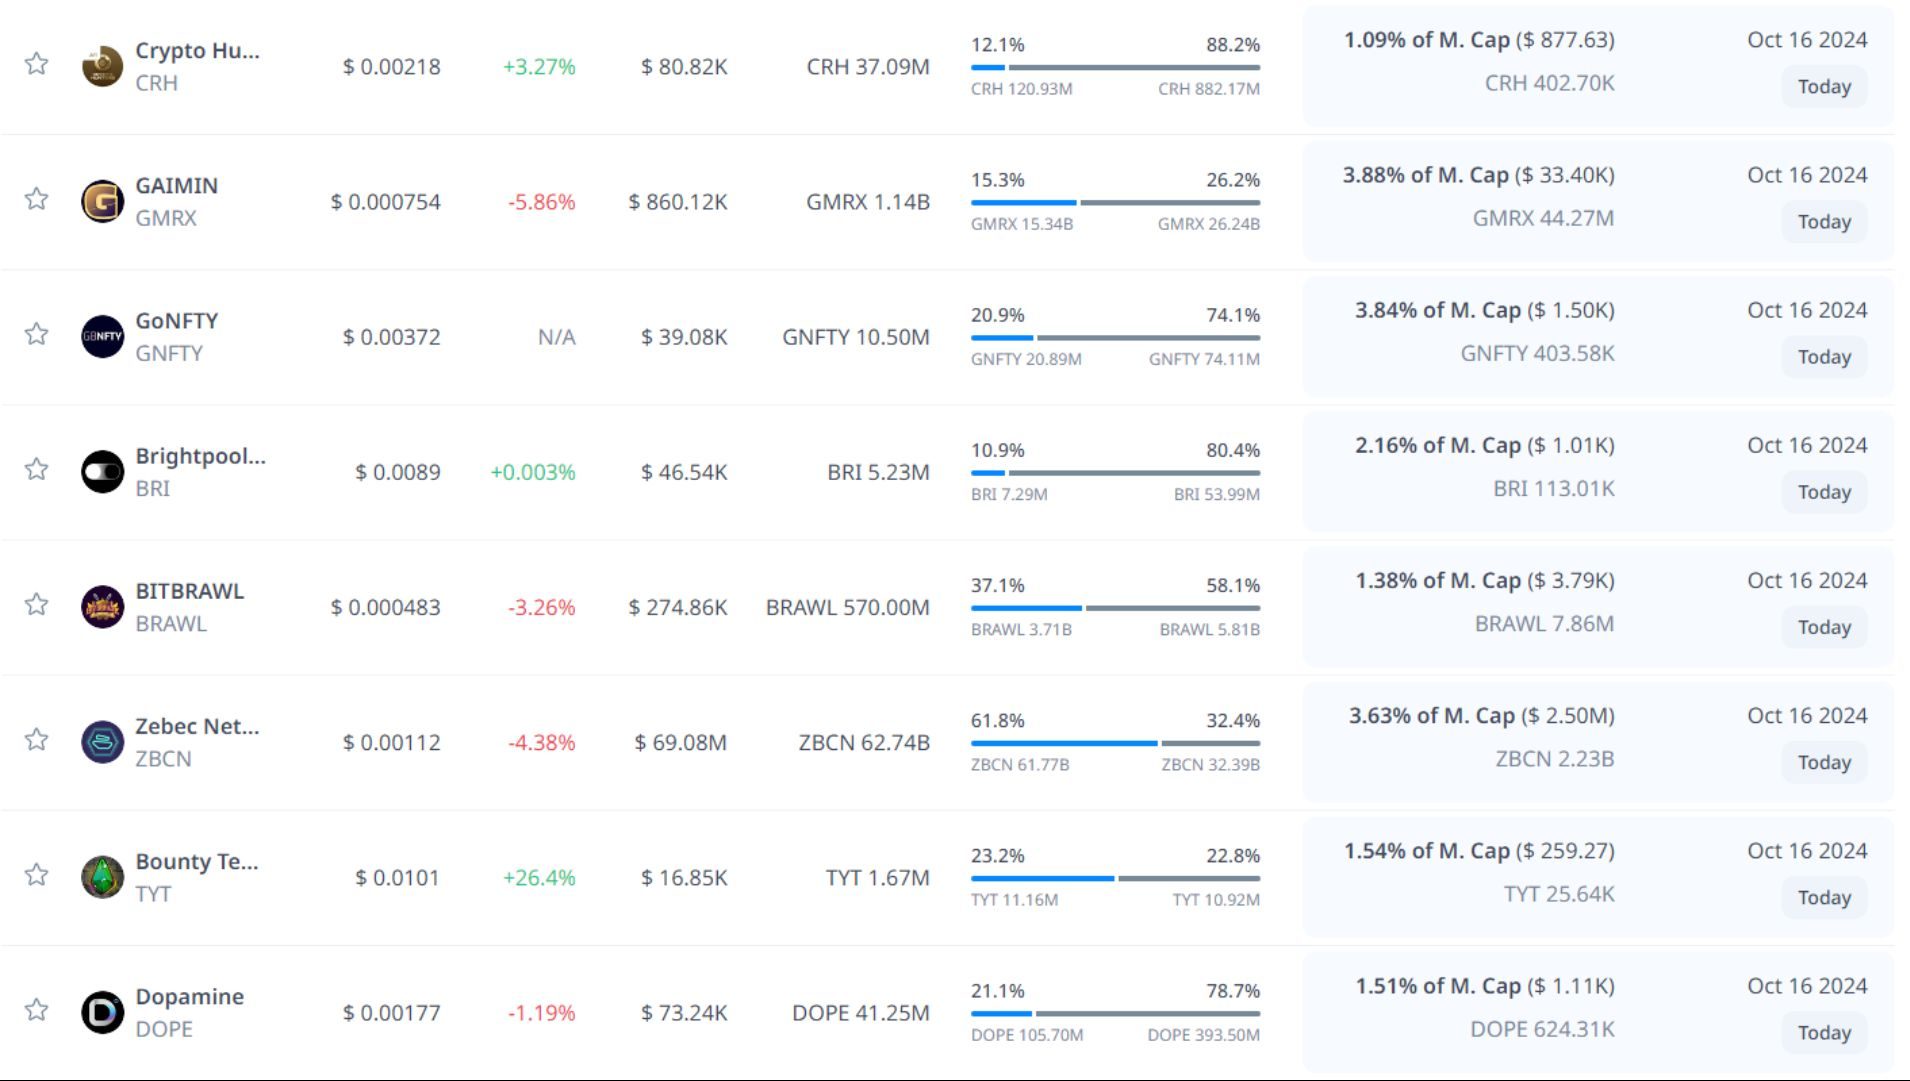Click the BITBRAWL coin logo

102,607
